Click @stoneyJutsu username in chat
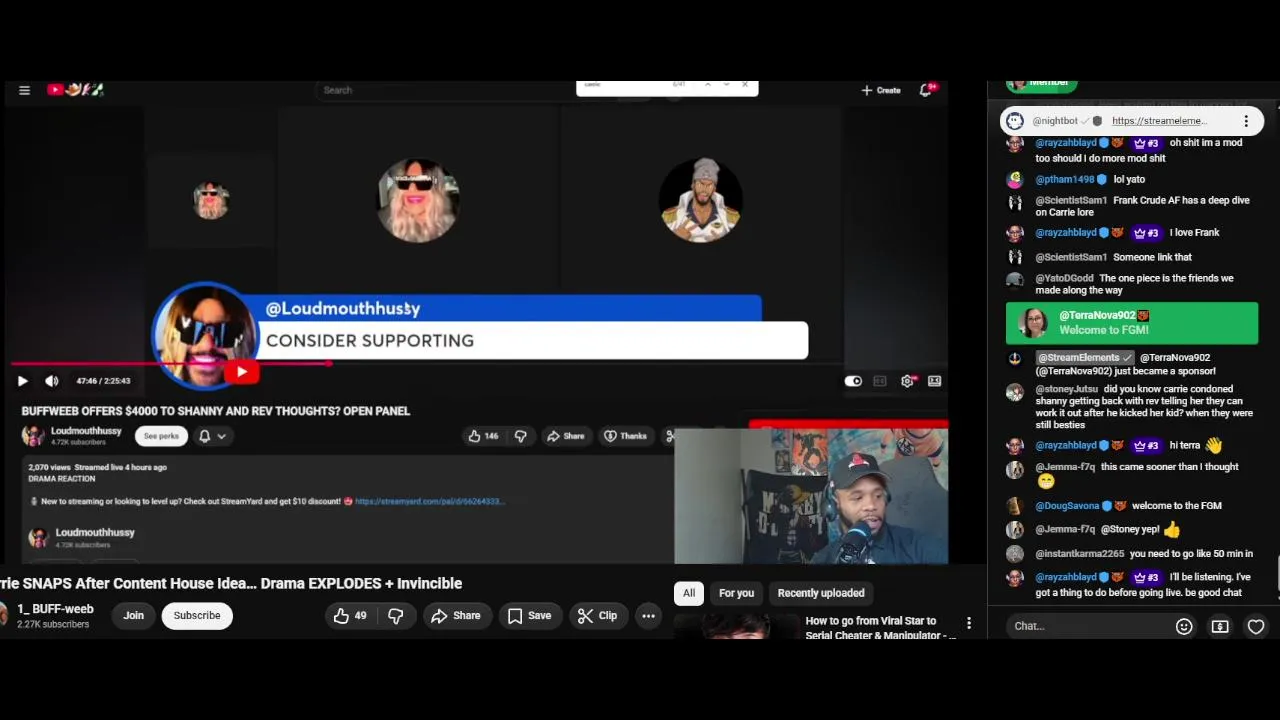 [1067, 389]
